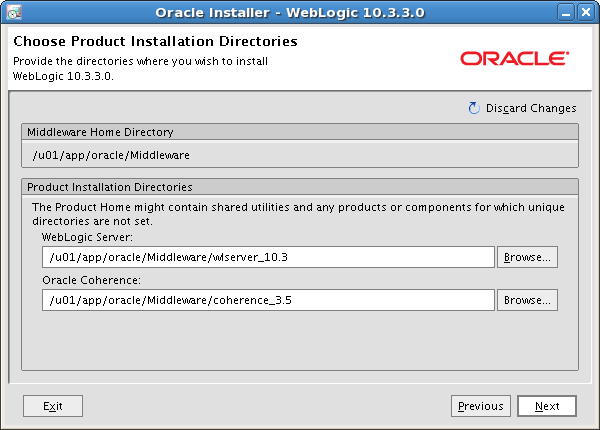600x430 pixels.
Task: Minimize the Oracle Installer window
Action: coord(548,11)
